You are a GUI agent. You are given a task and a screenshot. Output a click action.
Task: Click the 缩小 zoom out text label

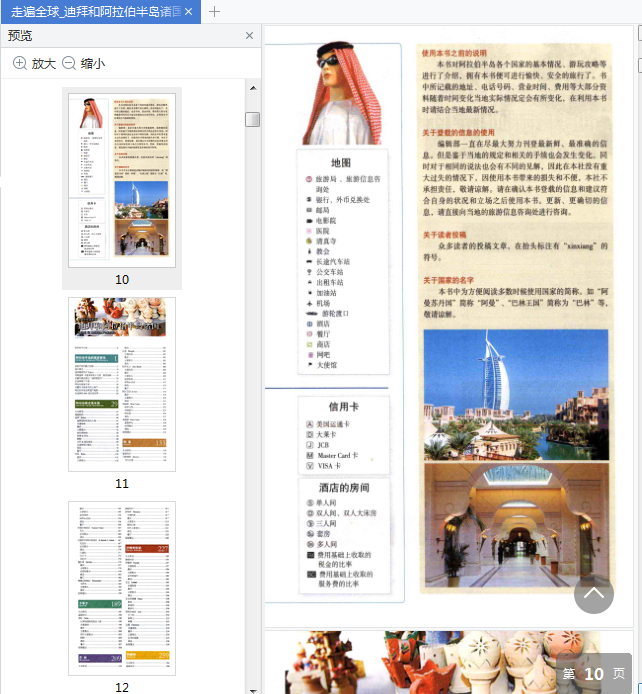tap(93, 63)
